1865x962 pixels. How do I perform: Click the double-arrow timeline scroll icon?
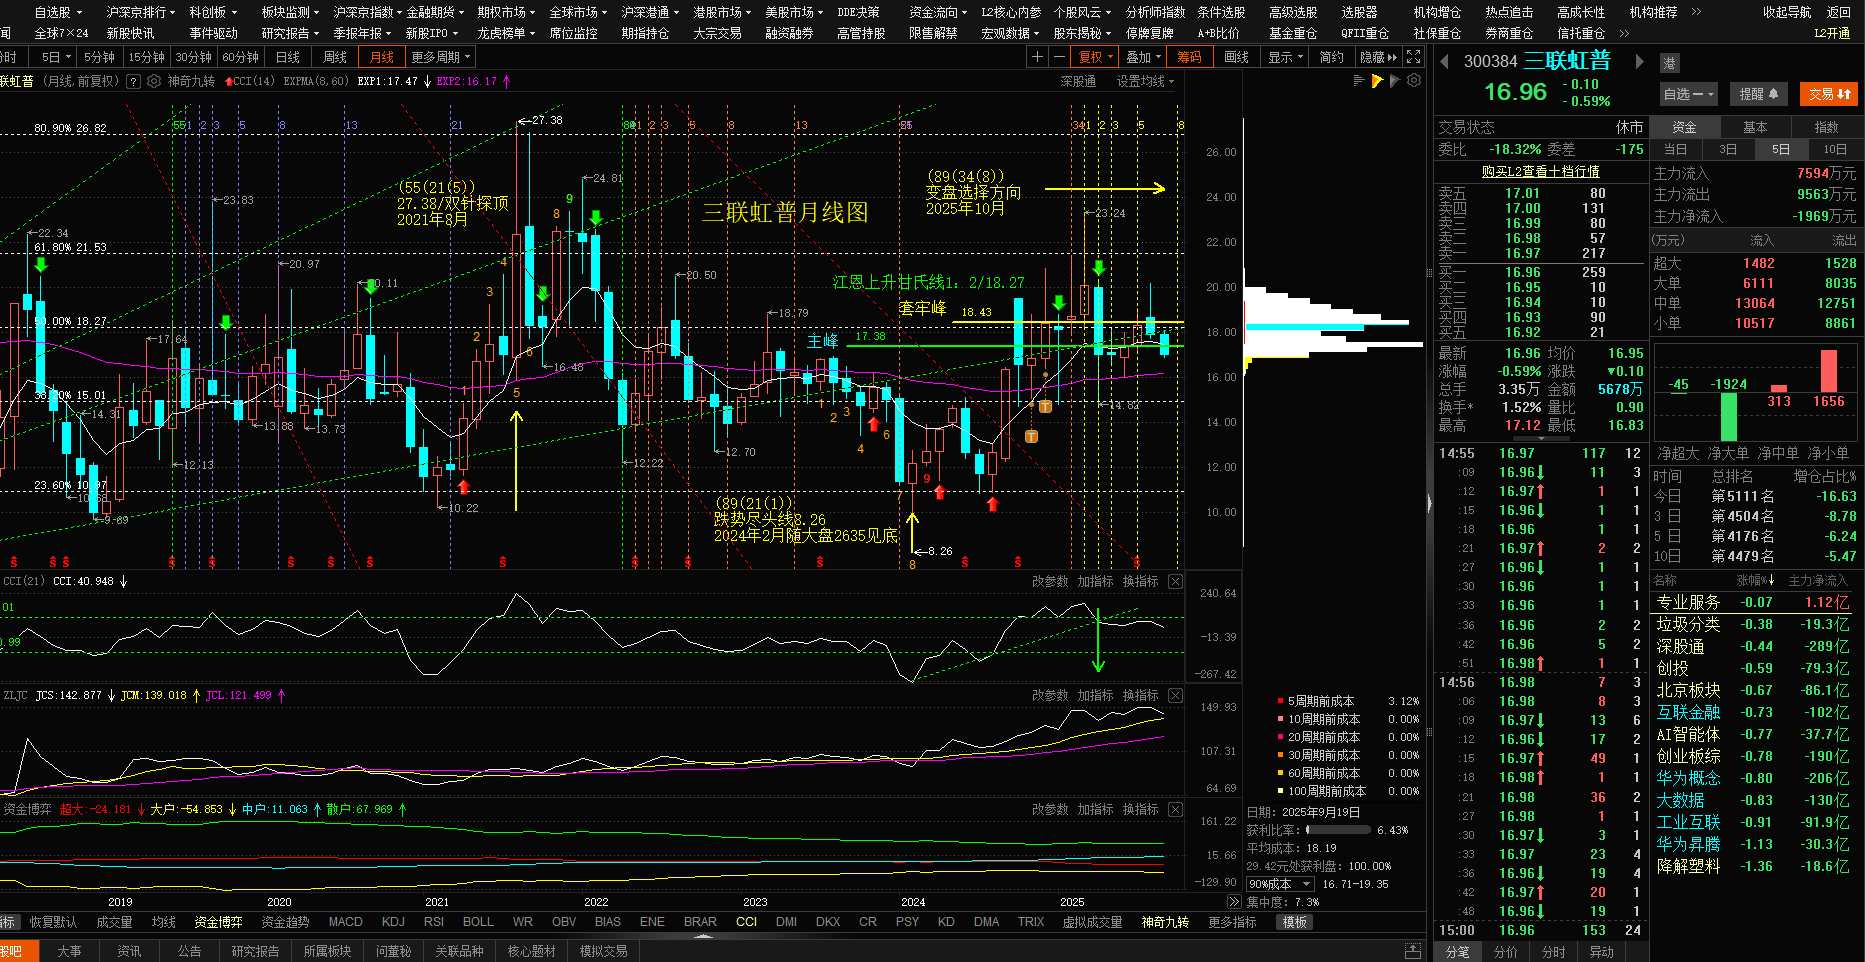[x=1234, y=902]
